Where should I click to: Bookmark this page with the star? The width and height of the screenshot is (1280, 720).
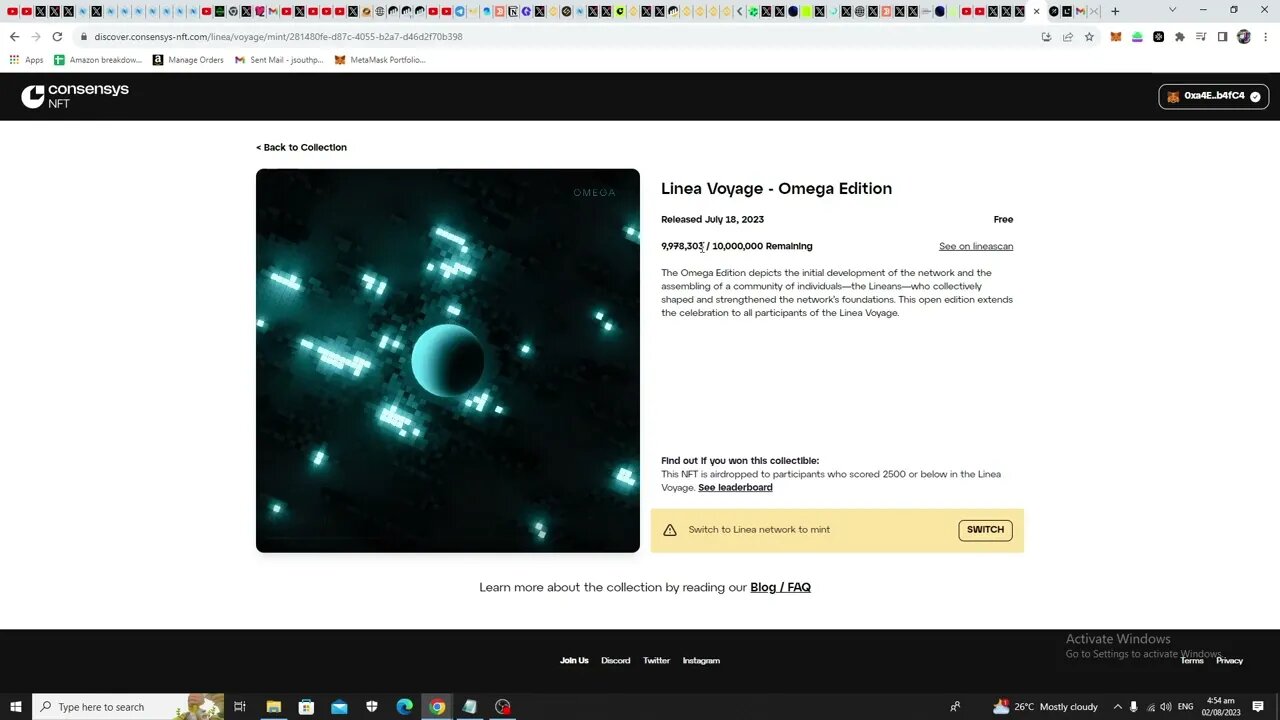(1089, 37)
